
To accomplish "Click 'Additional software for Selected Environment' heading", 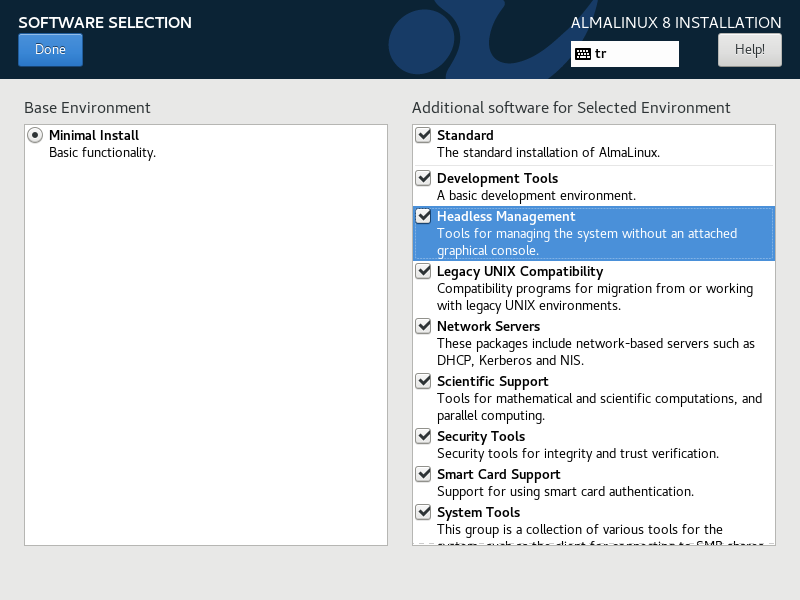I will click(x=571, y=108).
